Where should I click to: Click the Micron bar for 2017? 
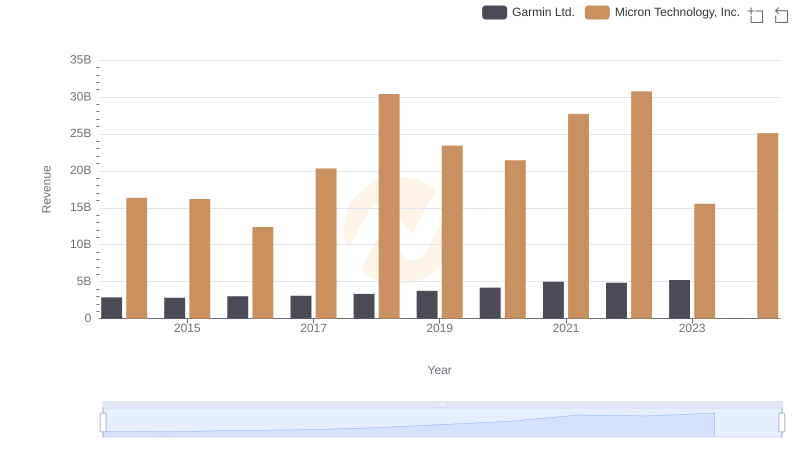click(326, 243)
